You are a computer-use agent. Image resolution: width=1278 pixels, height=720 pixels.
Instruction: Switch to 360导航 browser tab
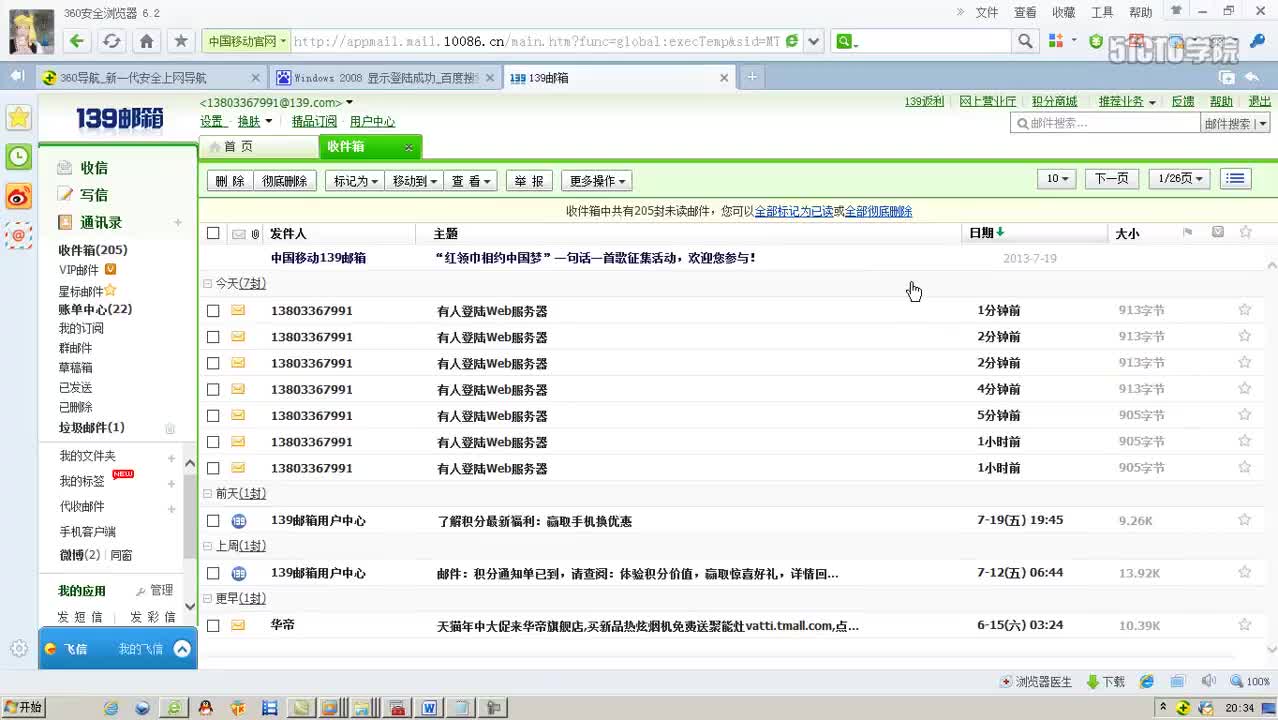(151, 77)
